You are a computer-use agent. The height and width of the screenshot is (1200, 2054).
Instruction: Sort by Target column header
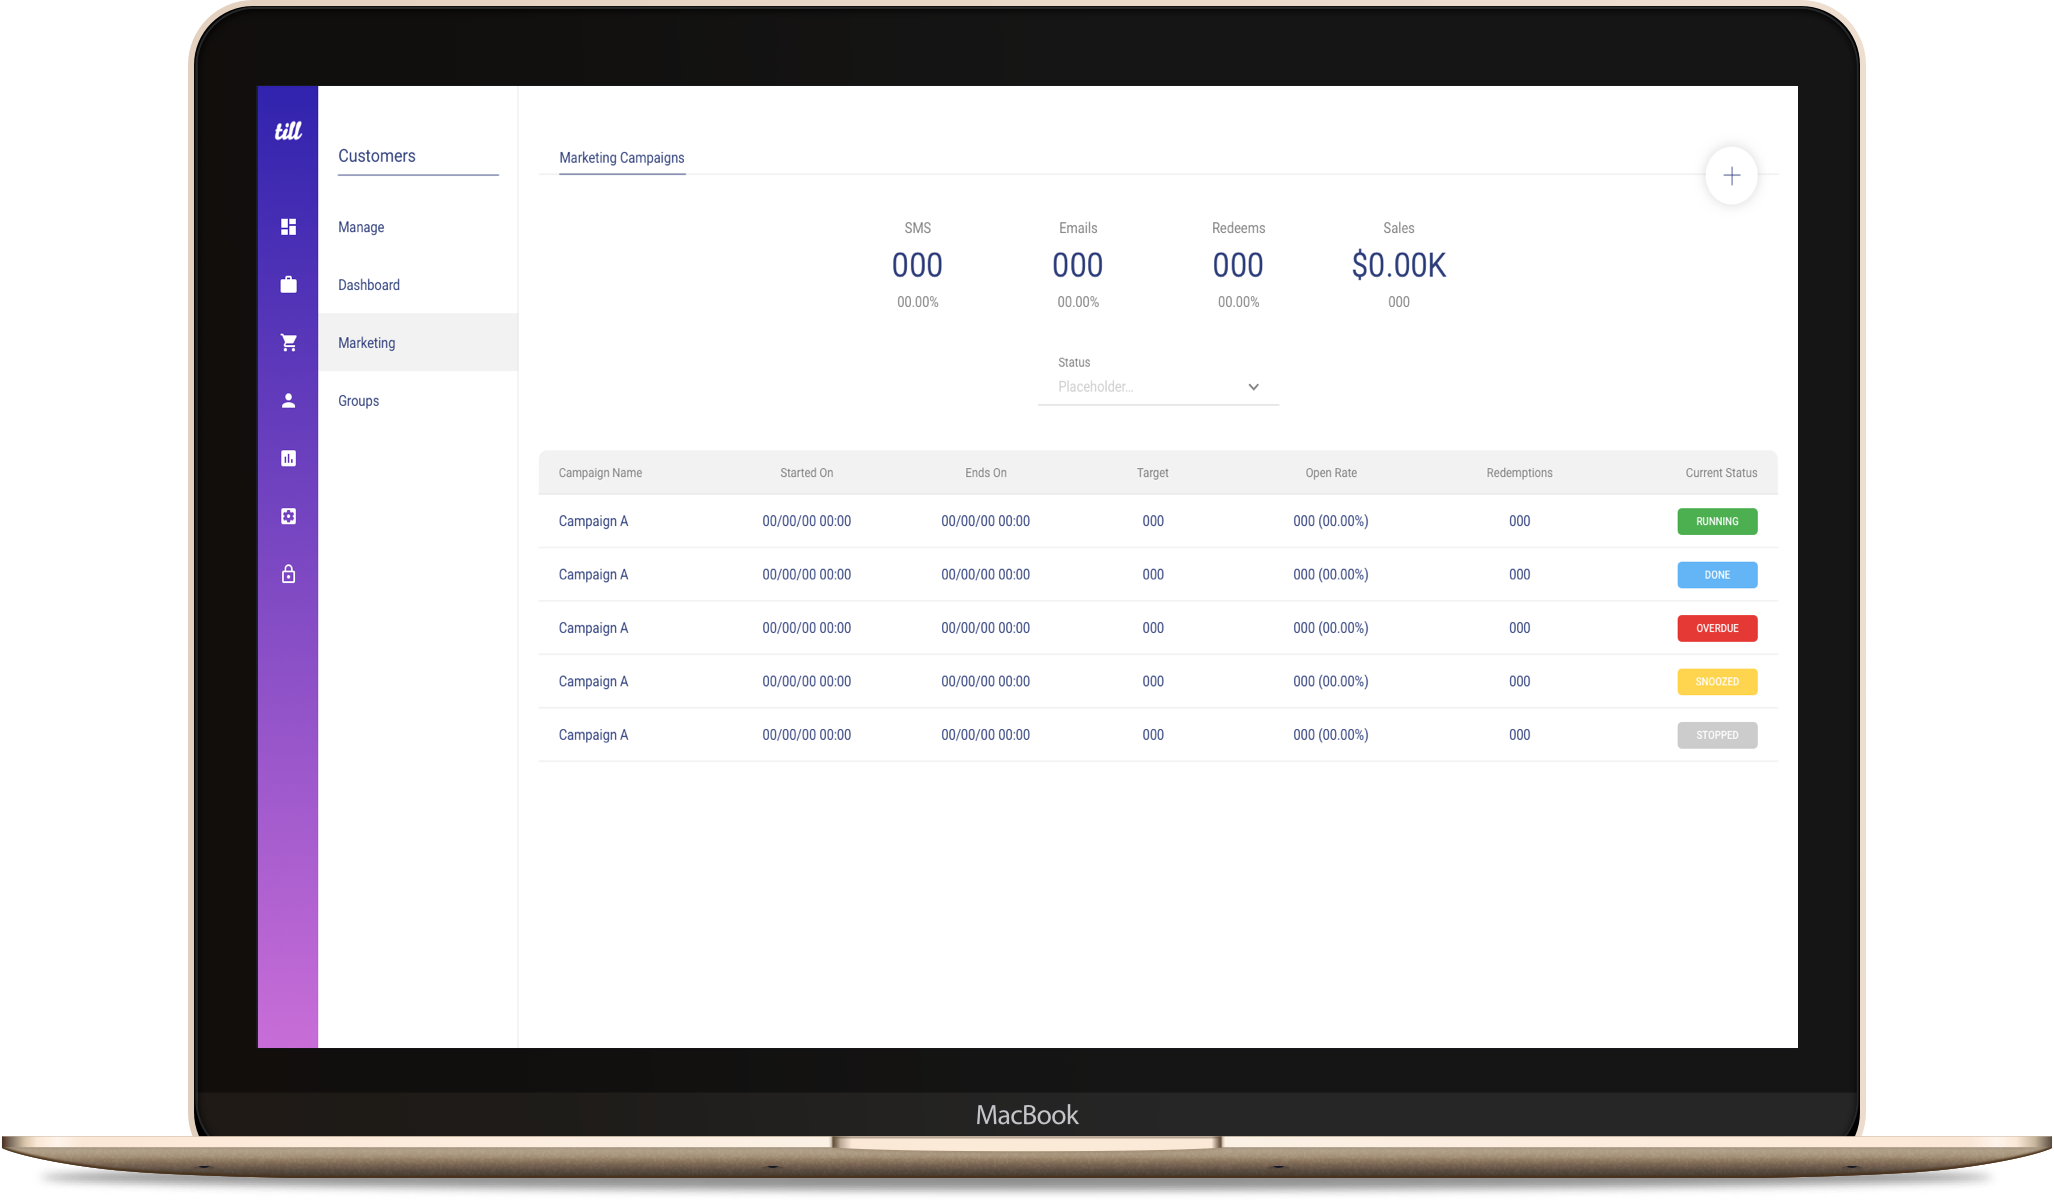[x=1152, y=473]
